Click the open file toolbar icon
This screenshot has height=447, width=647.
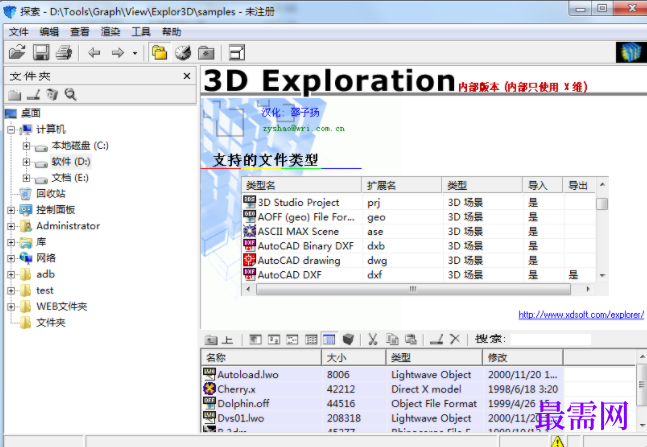pos(17,52)
